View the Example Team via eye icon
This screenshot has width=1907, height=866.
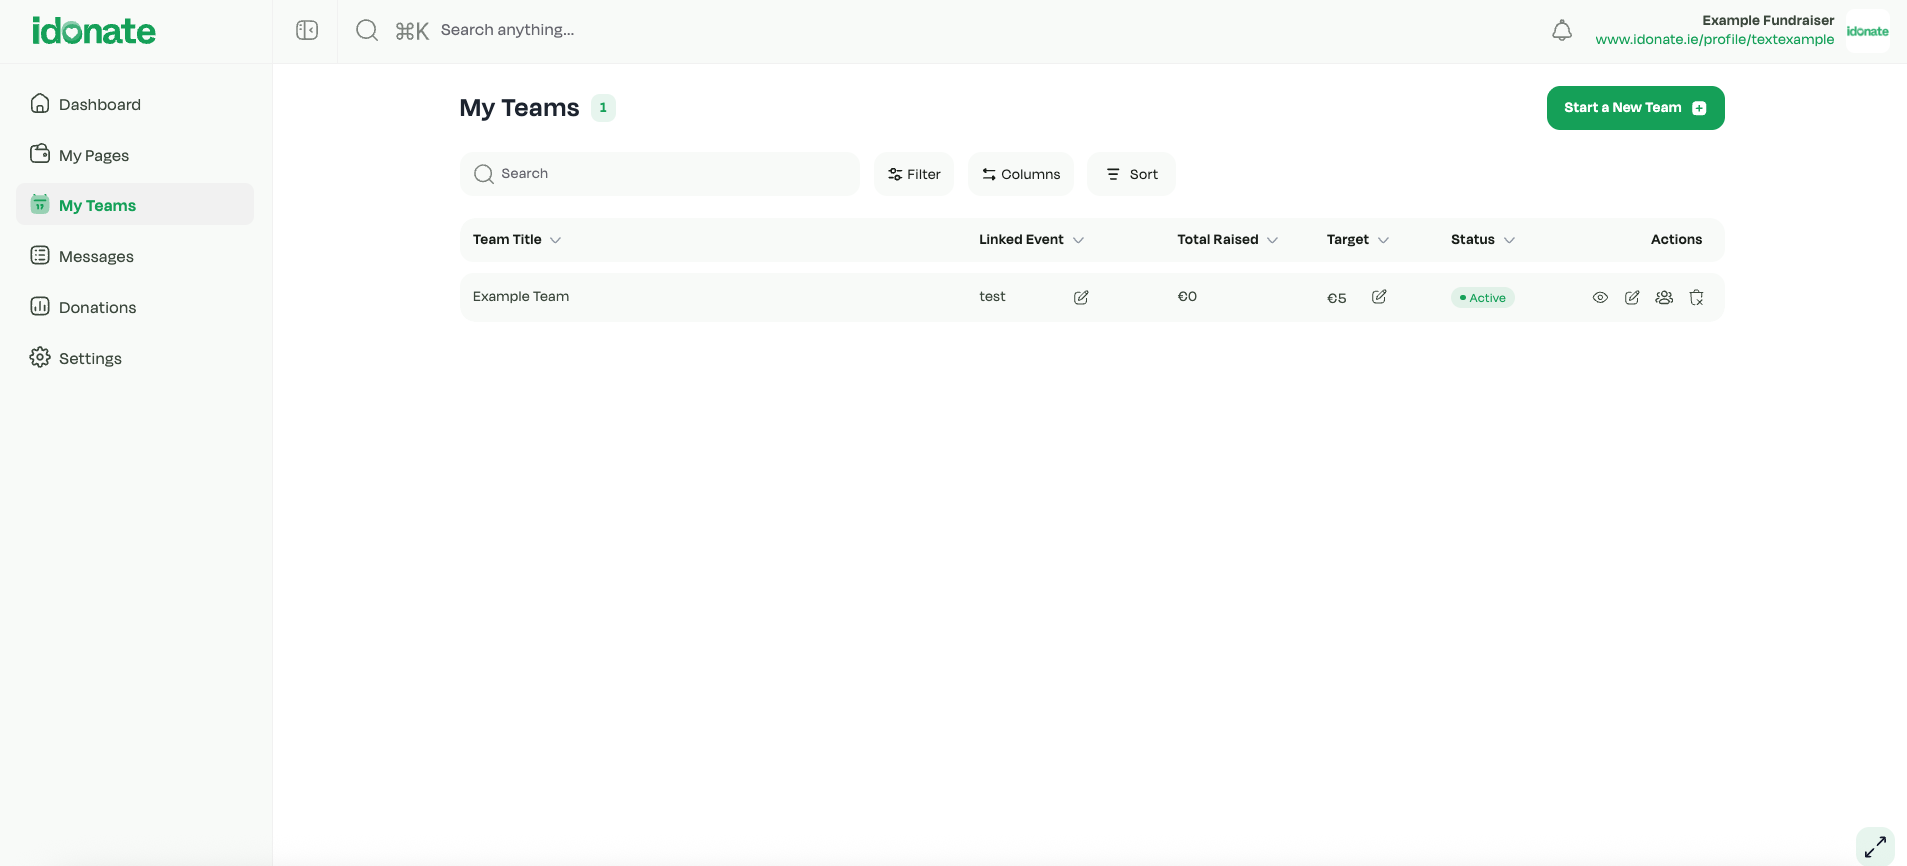[x=1600, y=298]
